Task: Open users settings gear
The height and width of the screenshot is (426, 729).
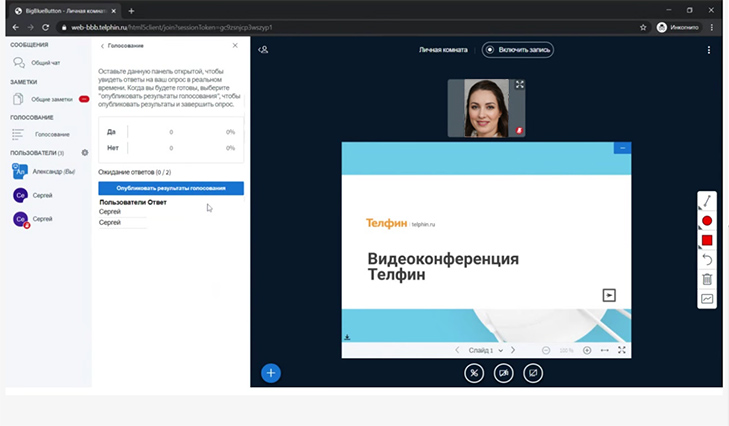Action: (x=85, y=153)
